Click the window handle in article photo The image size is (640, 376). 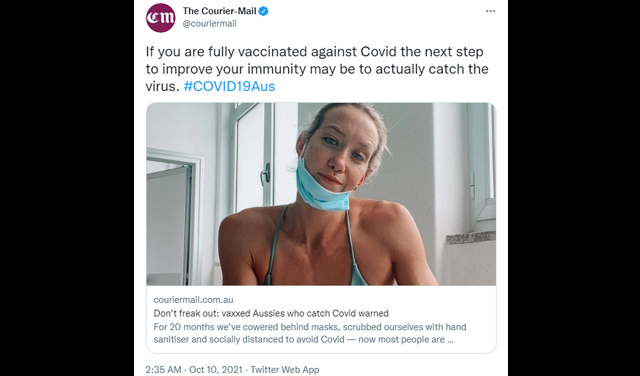click(266, 174)
